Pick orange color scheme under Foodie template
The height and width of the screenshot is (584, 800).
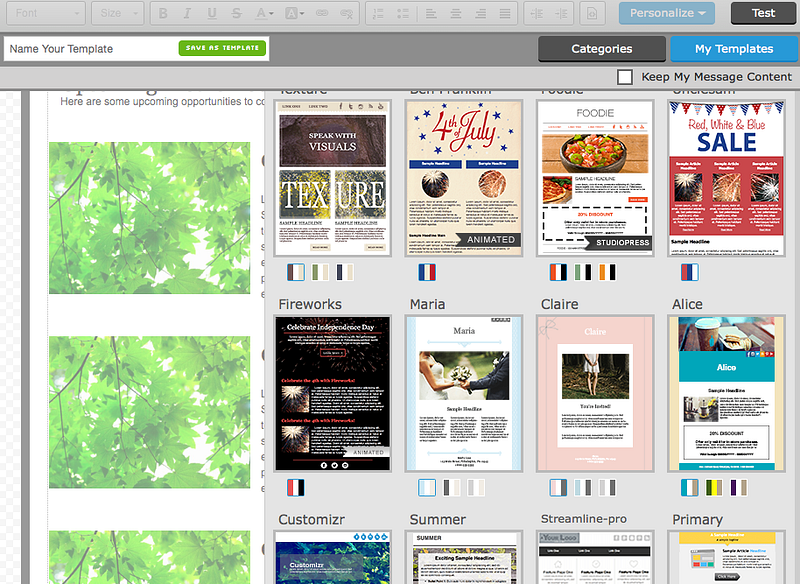(x=607, y=272)
